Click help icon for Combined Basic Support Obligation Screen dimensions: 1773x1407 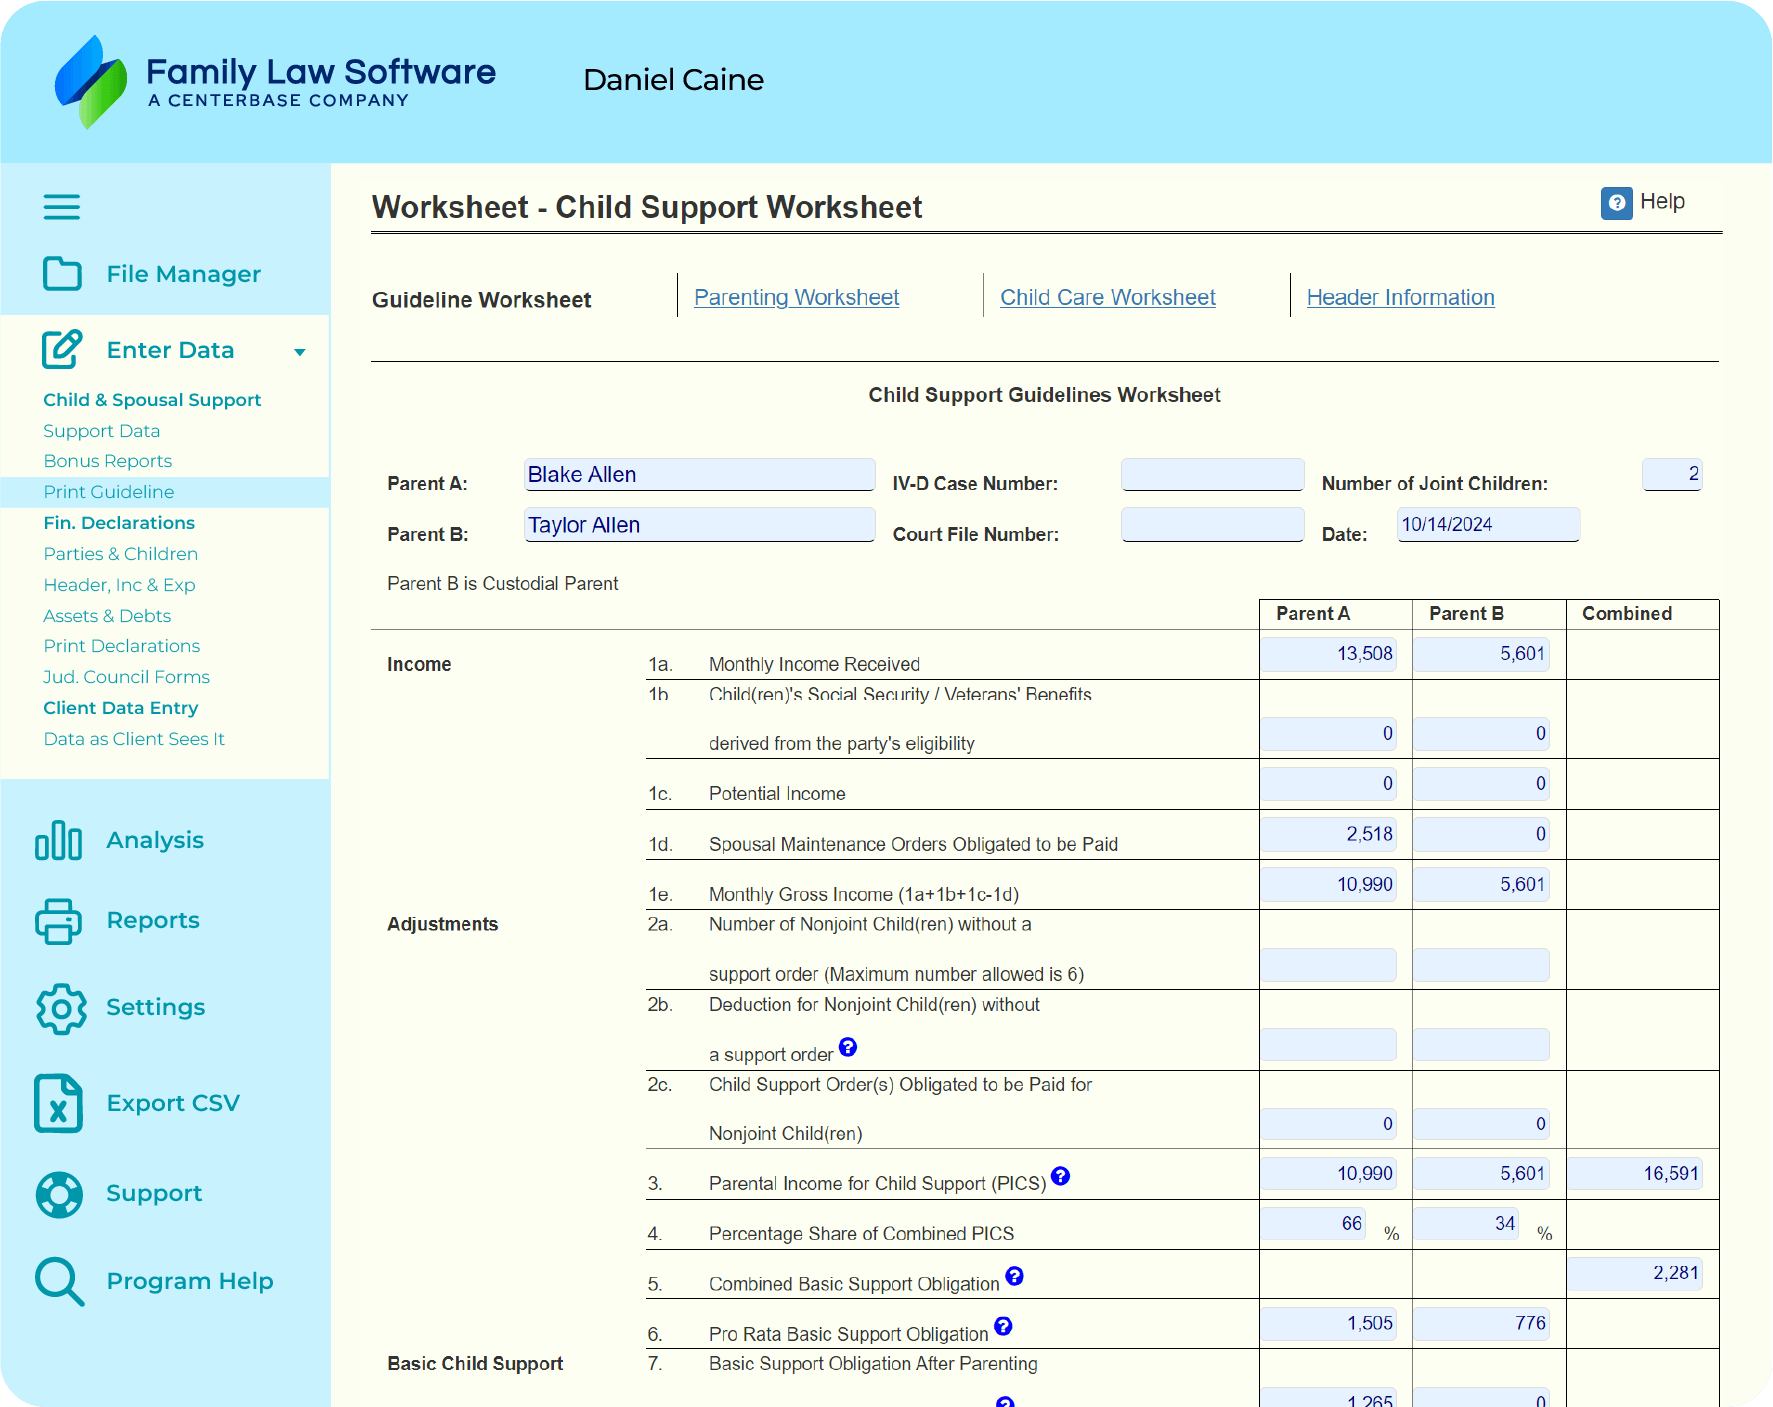click(1014, 1276)
